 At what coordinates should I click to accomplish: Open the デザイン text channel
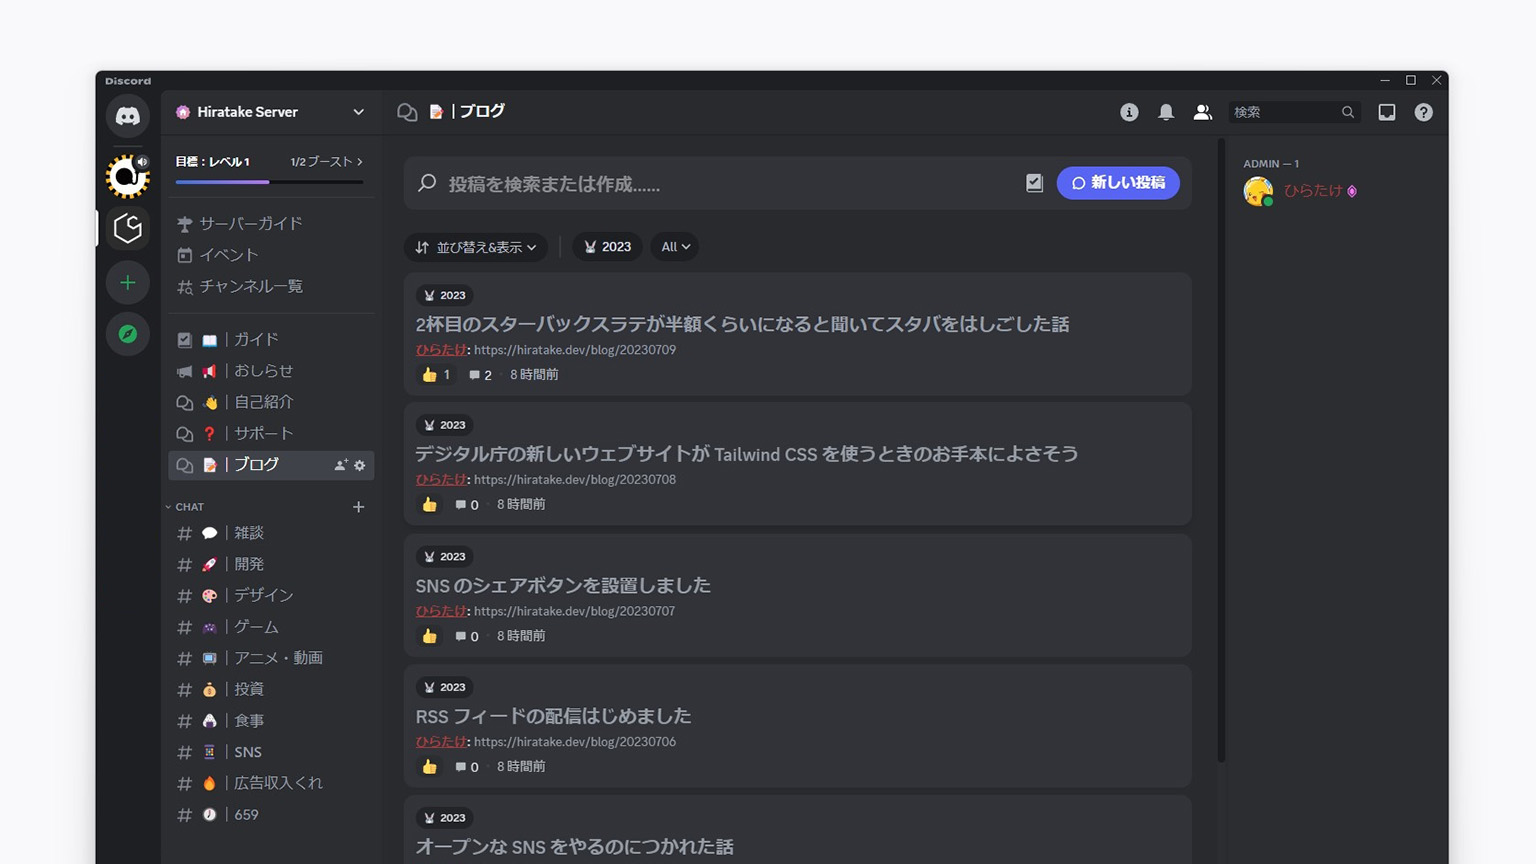(x=271, y=595)
